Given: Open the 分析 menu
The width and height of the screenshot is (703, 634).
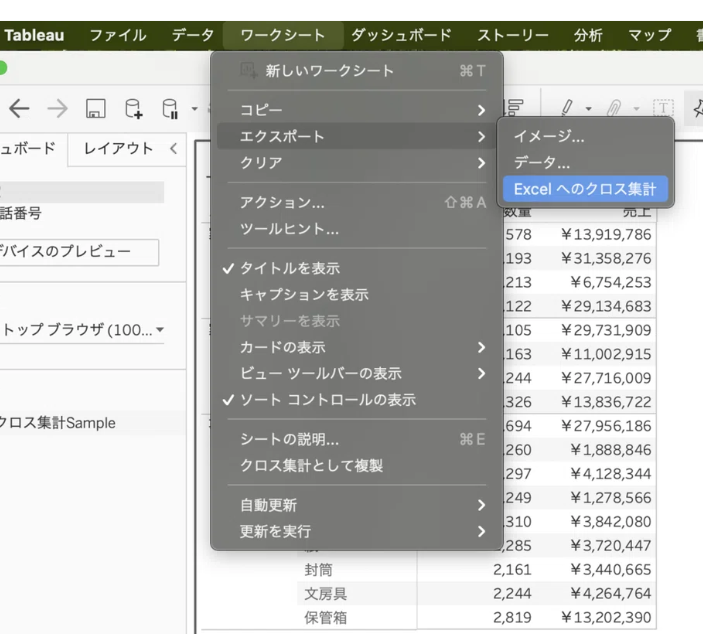Looking at the screenshot, I should pyautogui.click(x=588, y=35).
